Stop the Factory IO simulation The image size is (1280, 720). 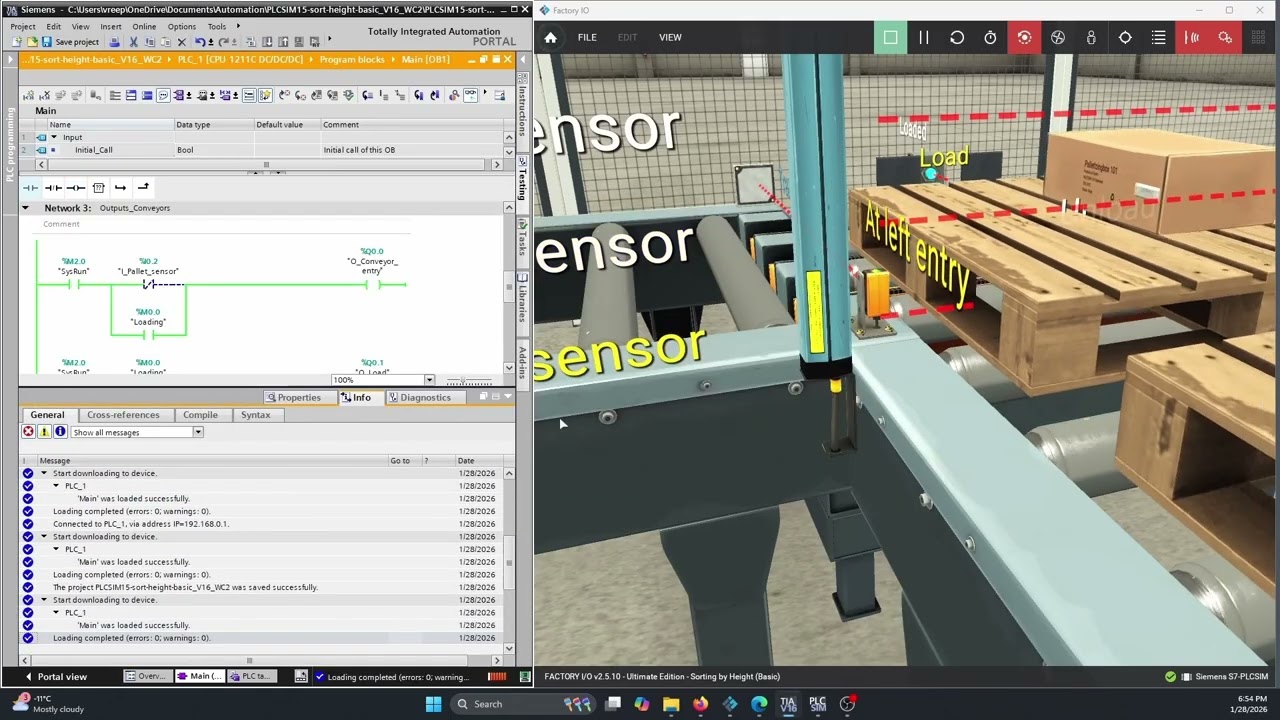(x=890, y=38)
